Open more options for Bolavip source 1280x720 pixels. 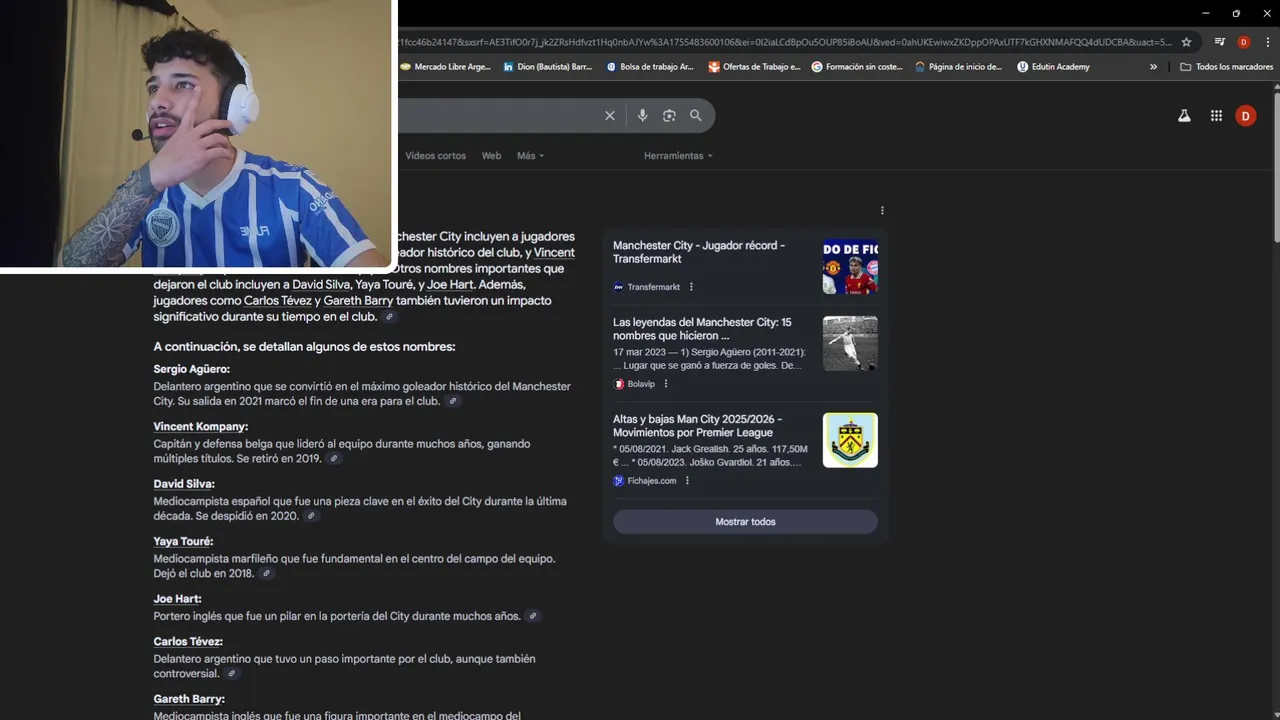point(666,384)
